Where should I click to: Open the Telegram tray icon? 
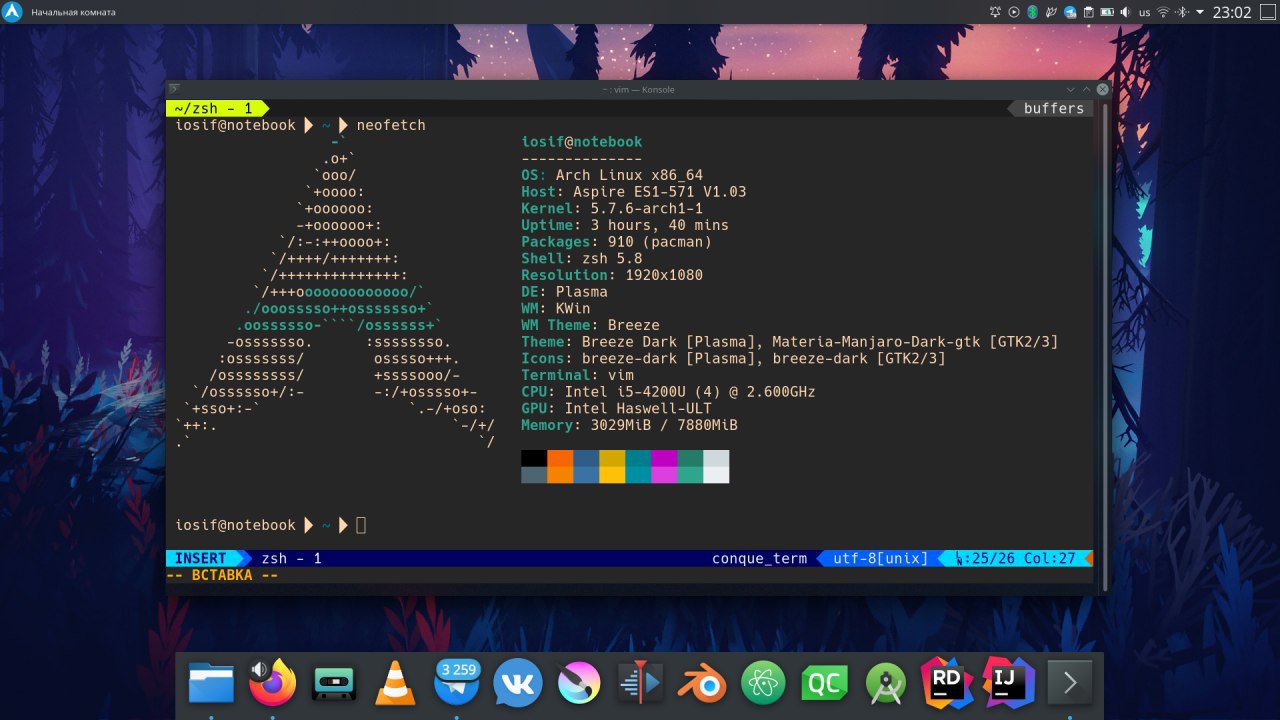[x=1070, y=12]
